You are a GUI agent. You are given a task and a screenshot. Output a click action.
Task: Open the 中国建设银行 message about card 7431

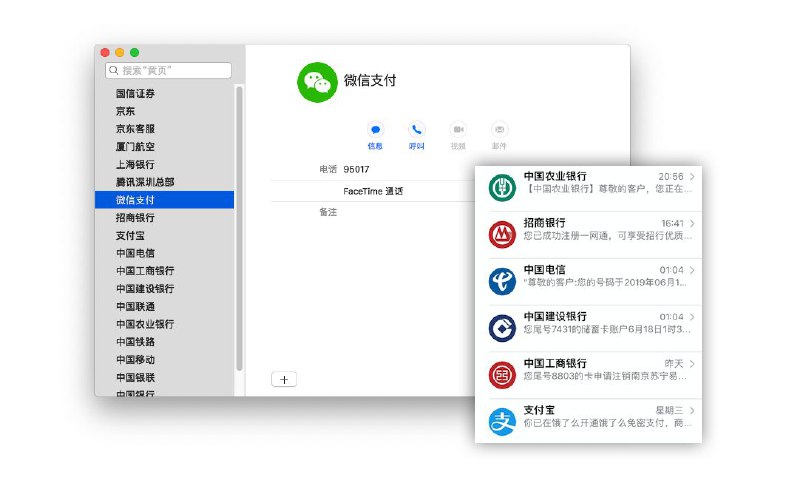pyautogui.click(x=607, y=329)
